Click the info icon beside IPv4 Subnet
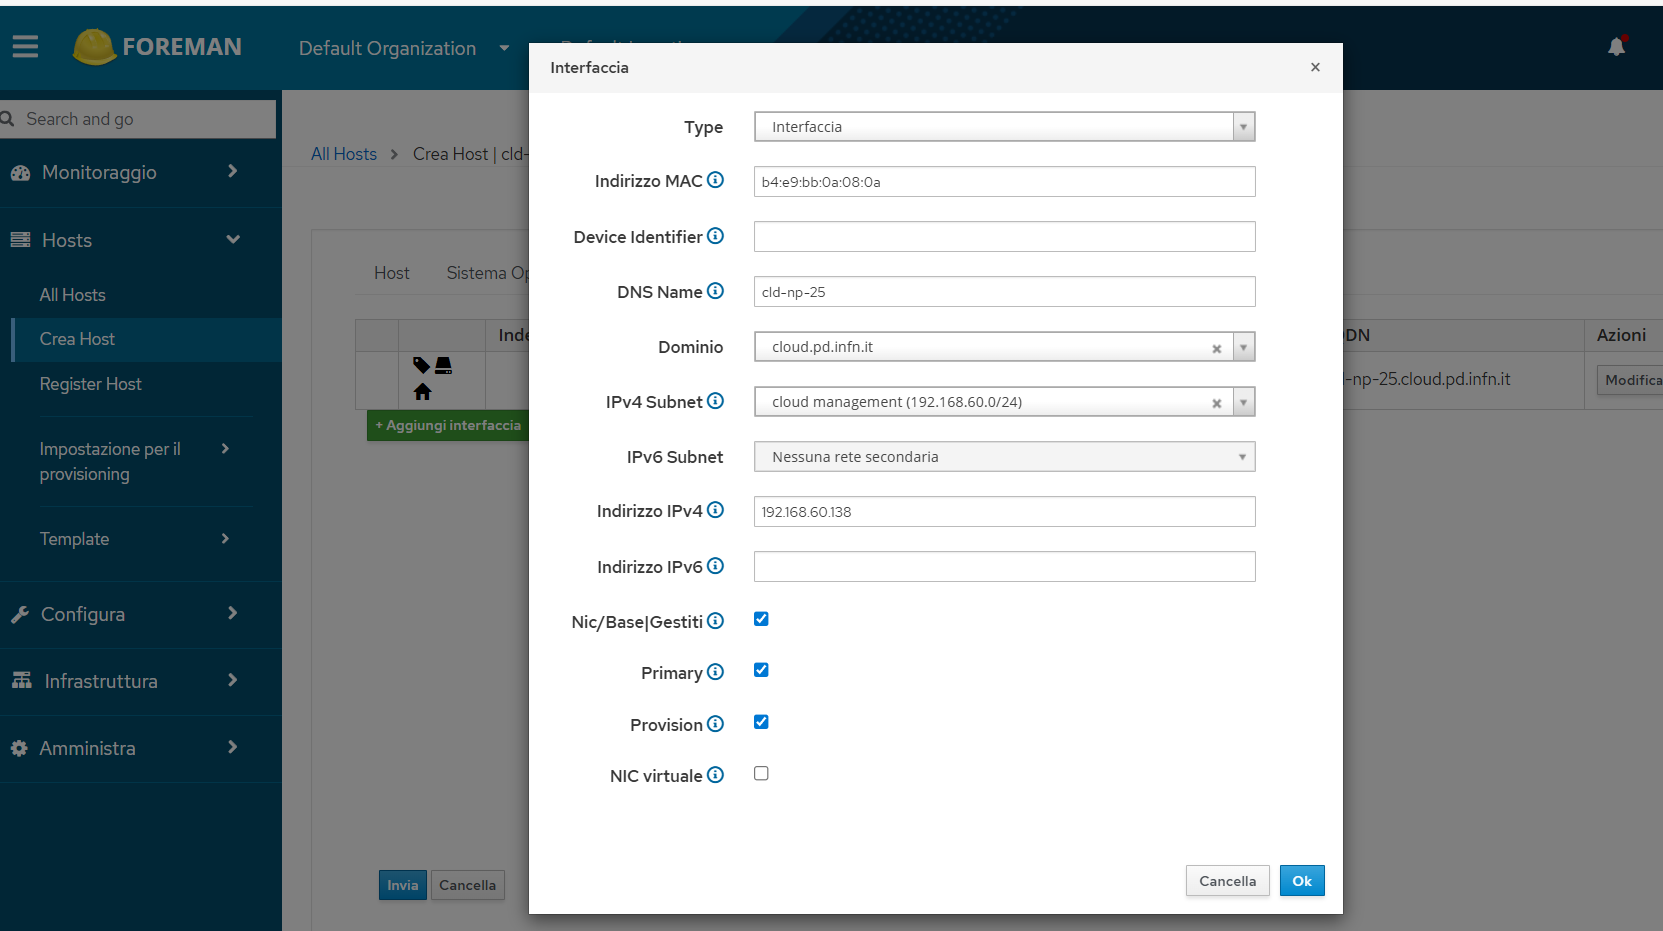The image size is (1663, 931). tap(715, 401)
